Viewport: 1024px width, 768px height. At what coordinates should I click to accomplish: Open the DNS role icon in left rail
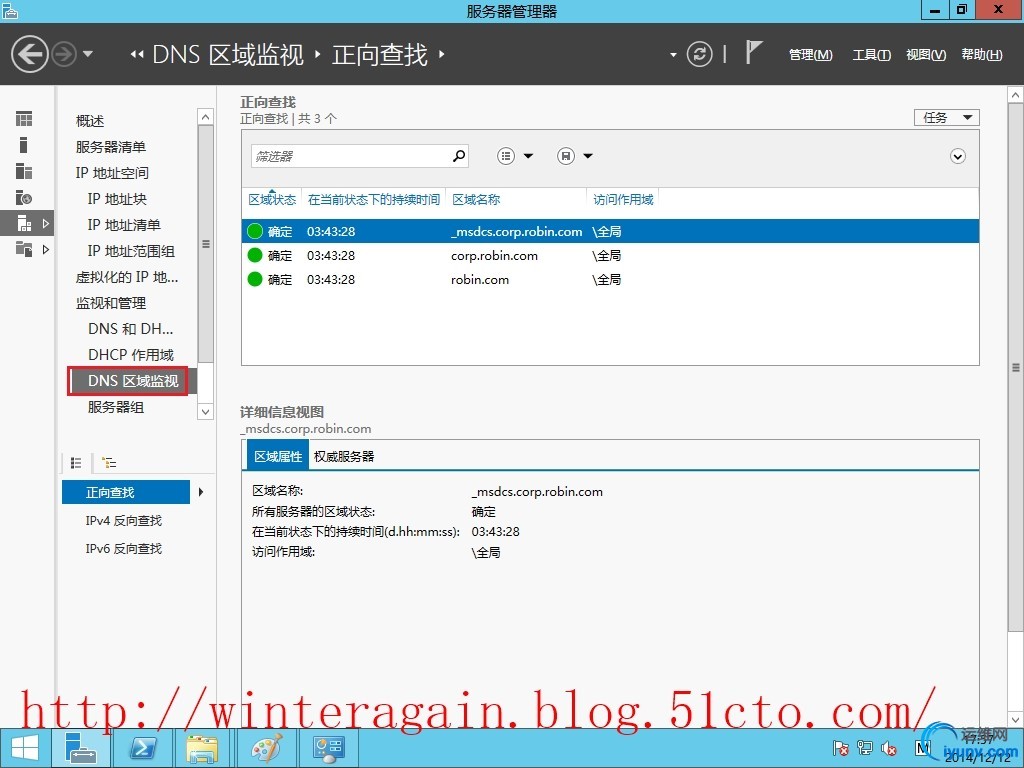(x=24, y=197)
